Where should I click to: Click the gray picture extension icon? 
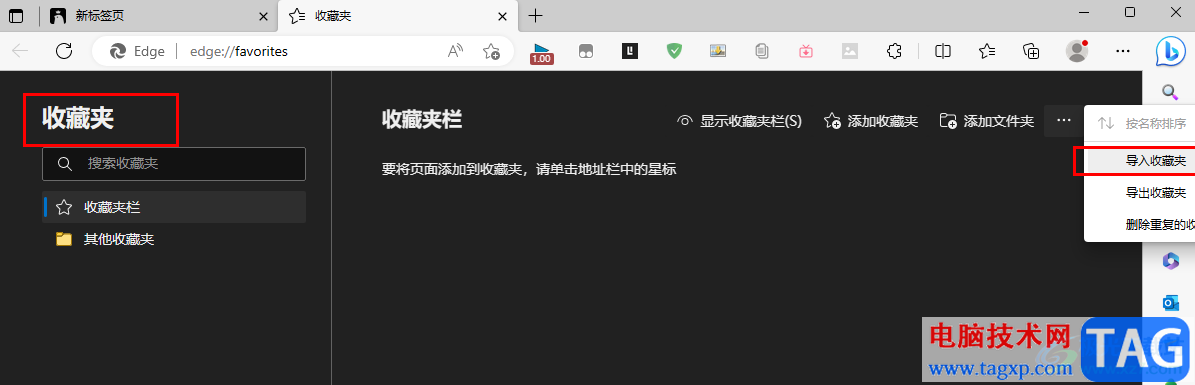850,51
